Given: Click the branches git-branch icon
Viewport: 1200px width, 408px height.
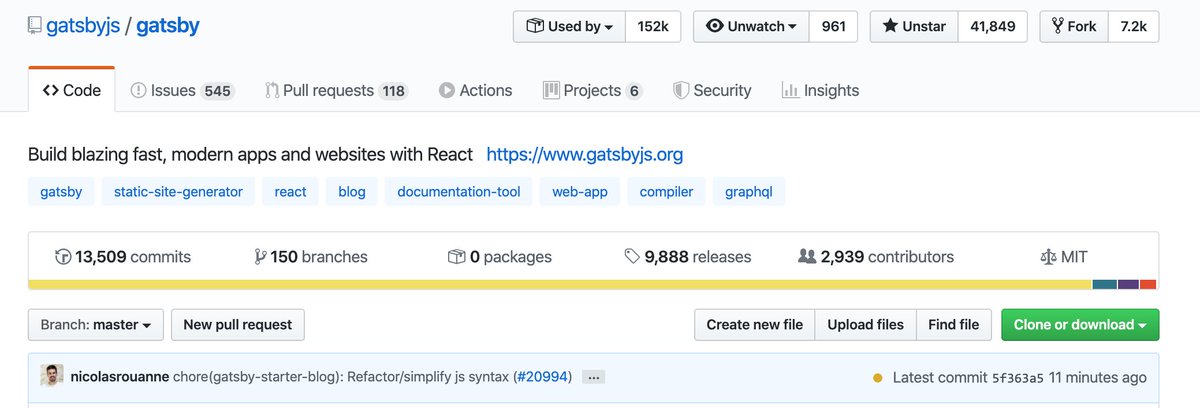Looking at the screenshot, I should click(x=260, y=257).
